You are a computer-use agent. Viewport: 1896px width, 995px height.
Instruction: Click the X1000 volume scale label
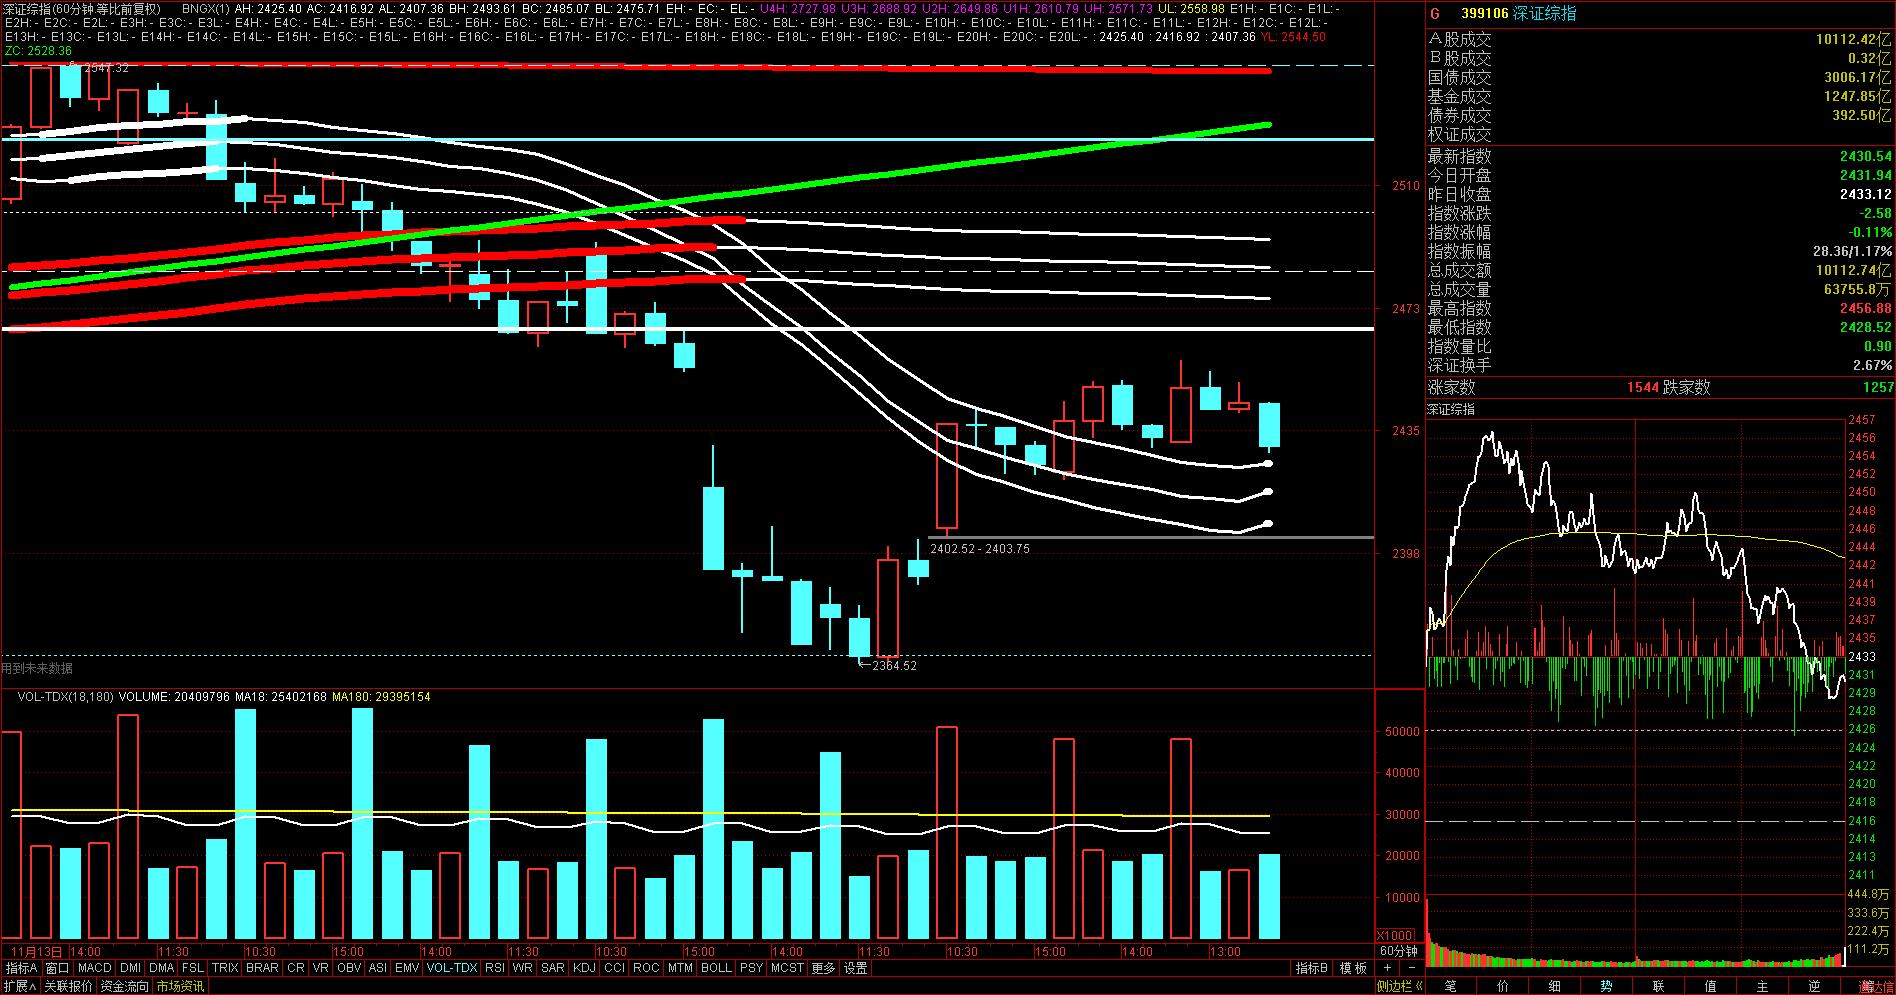pyautogui.click(x=1396, y=935)
